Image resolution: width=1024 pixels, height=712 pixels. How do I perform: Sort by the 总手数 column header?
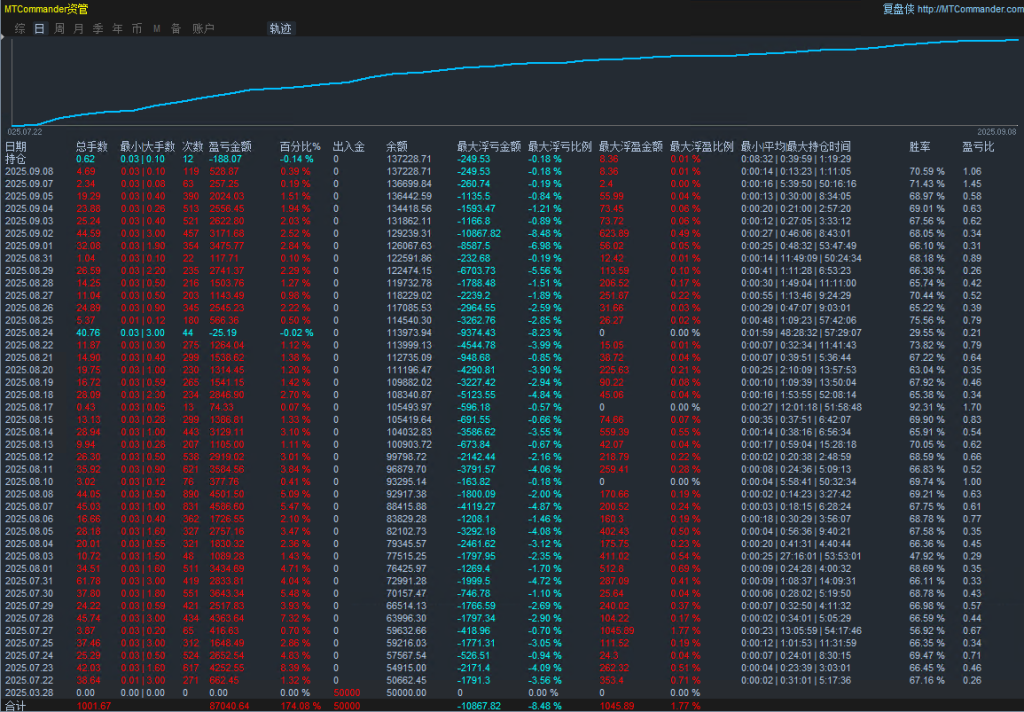click(x=92, y=146)
